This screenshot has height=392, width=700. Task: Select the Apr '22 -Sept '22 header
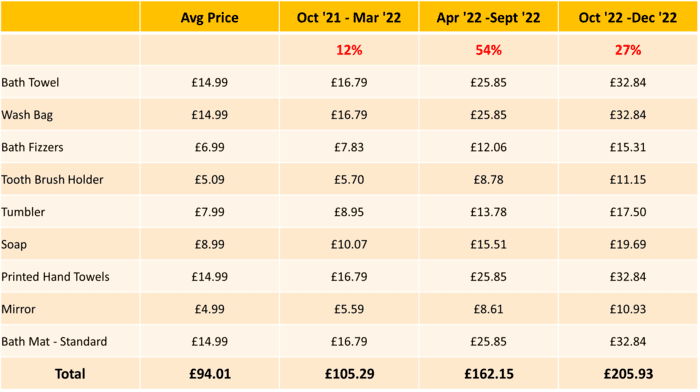pos(488,17)
